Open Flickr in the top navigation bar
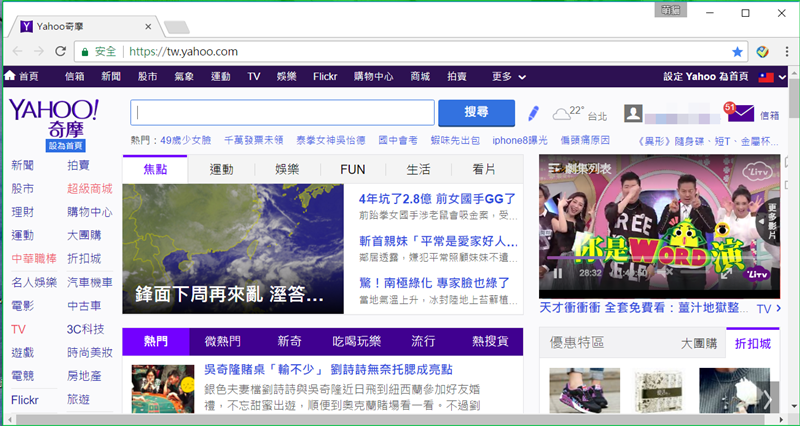 [325, 77]
